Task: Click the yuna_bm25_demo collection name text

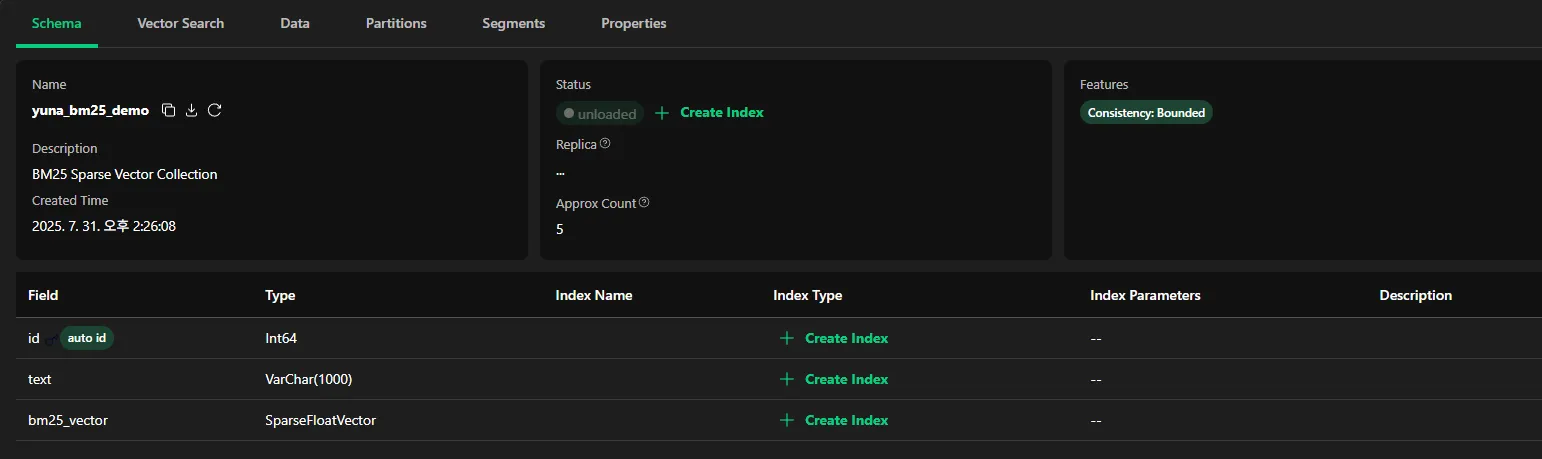Action: 90,111
